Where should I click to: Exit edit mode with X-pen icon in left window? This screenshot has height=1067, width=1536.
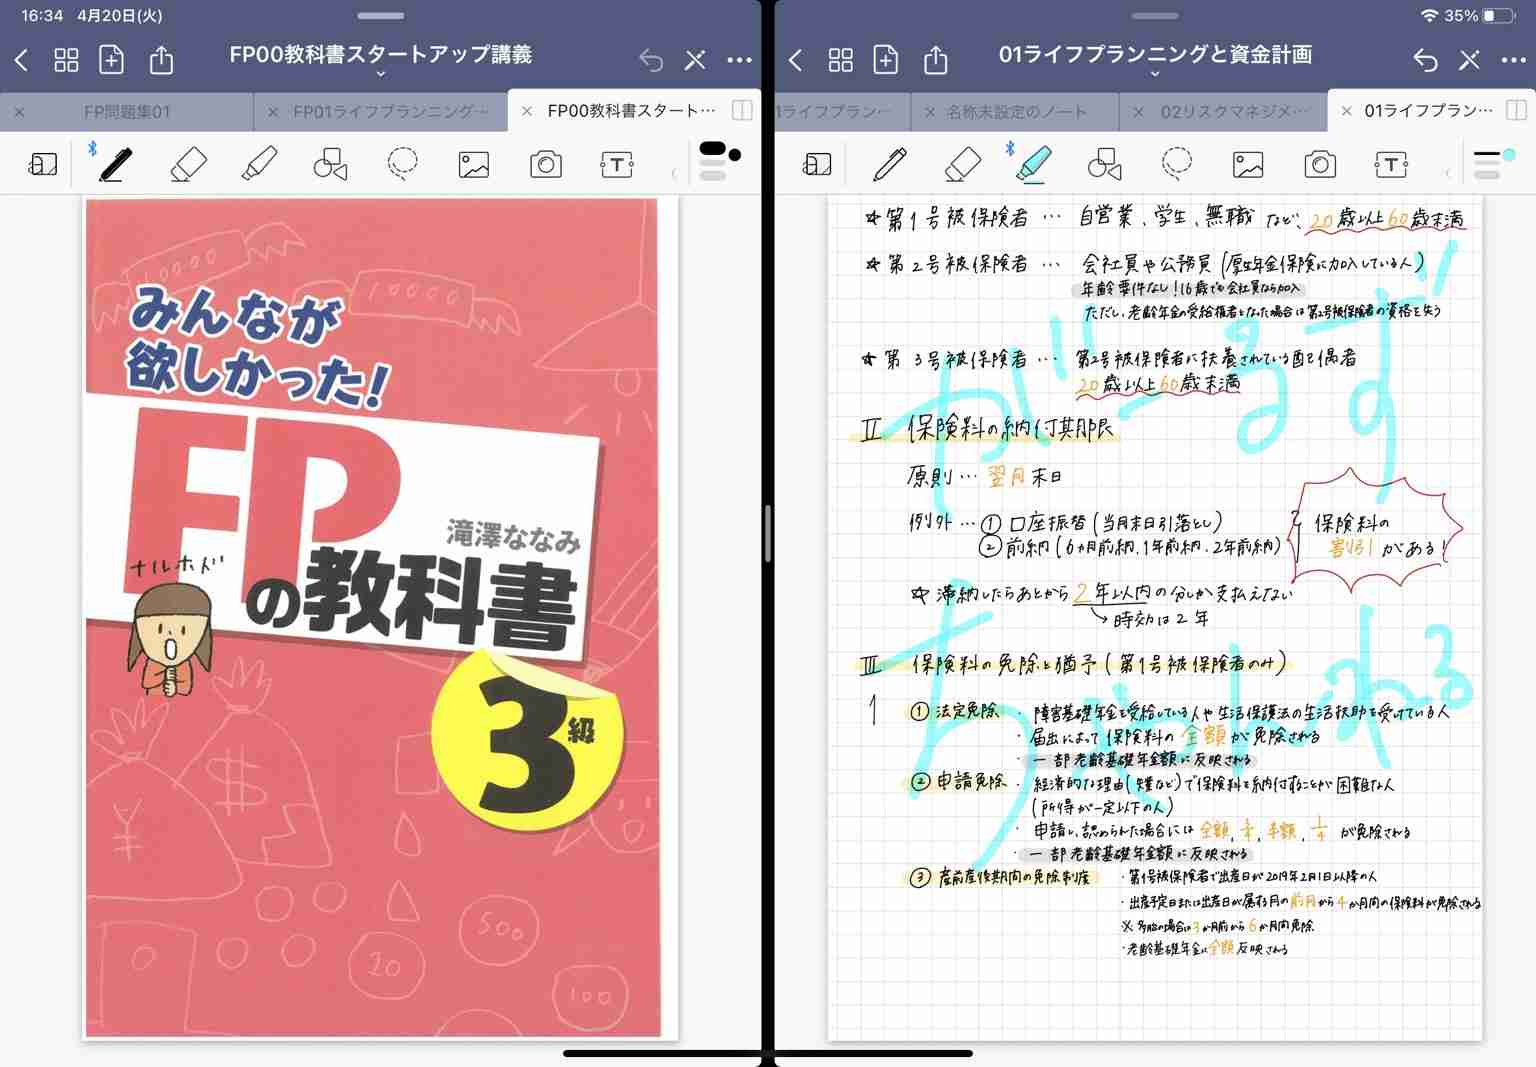click(x=695, y=60)
